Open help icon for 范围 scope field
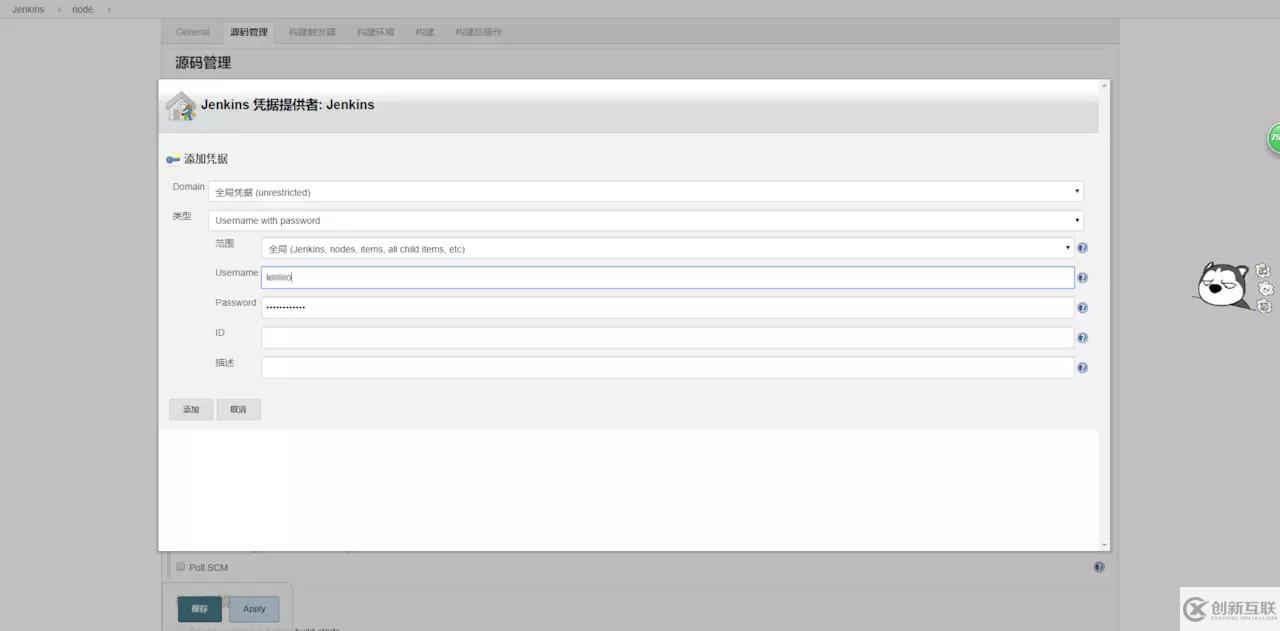 (1082, 248)
